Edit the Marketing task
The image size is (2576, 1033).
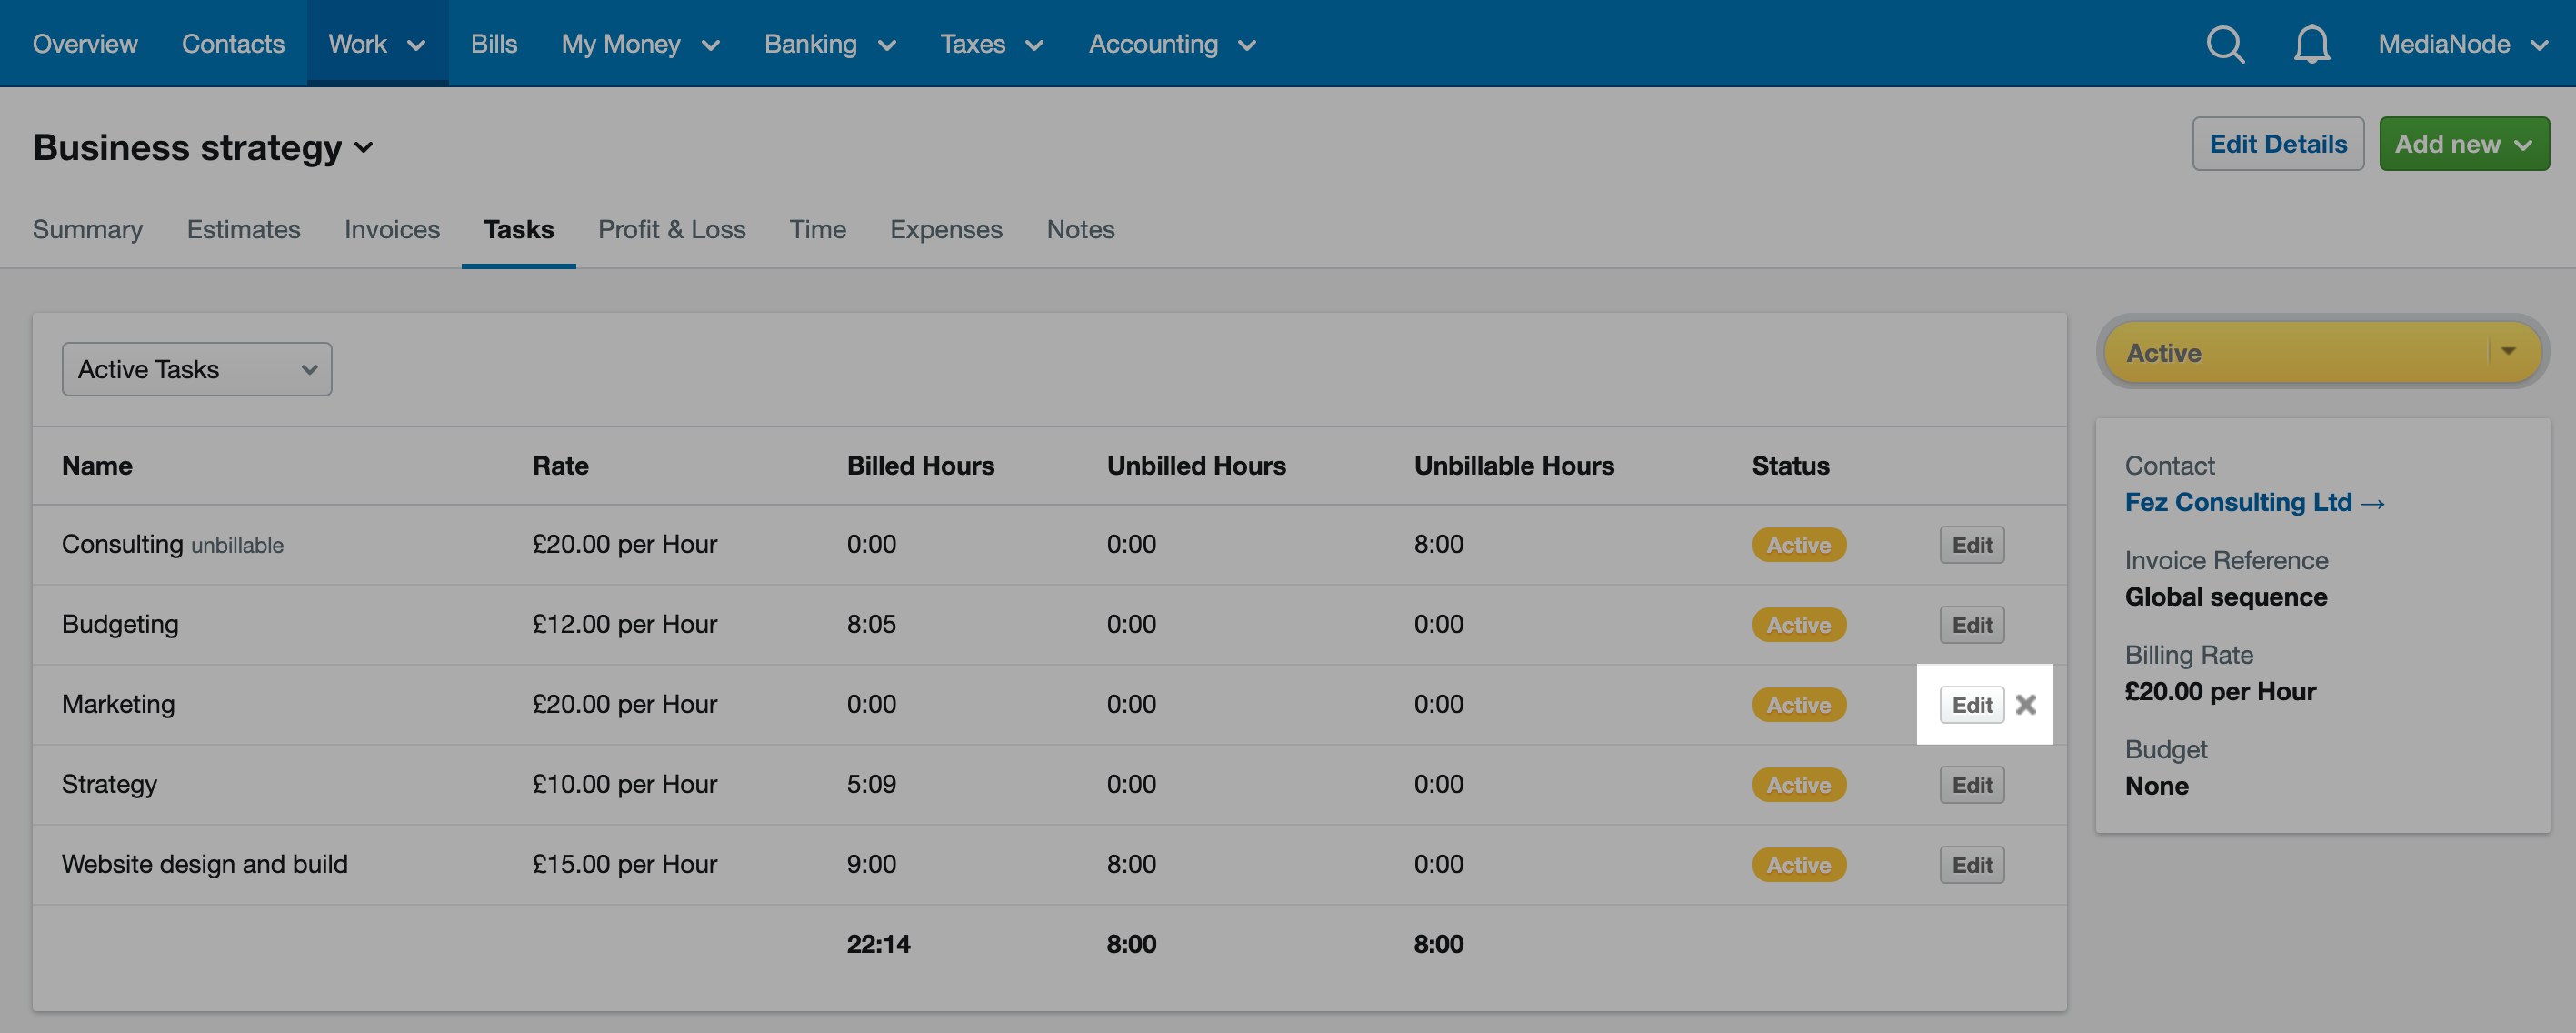click(x=1972, y=705)
